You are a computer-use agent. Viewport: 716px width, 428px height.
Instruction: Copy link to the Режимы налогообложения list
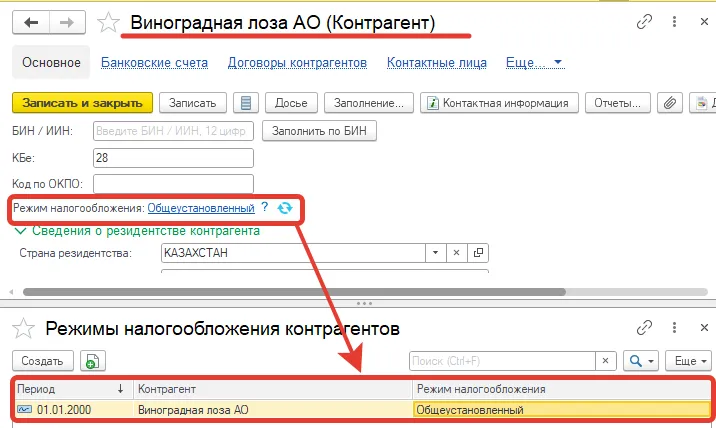(644, 327)
